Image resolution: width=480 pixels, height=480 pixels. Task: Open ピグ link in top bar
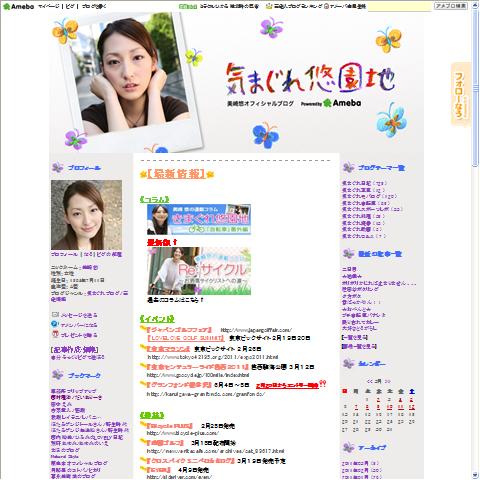tap(70, 6)
